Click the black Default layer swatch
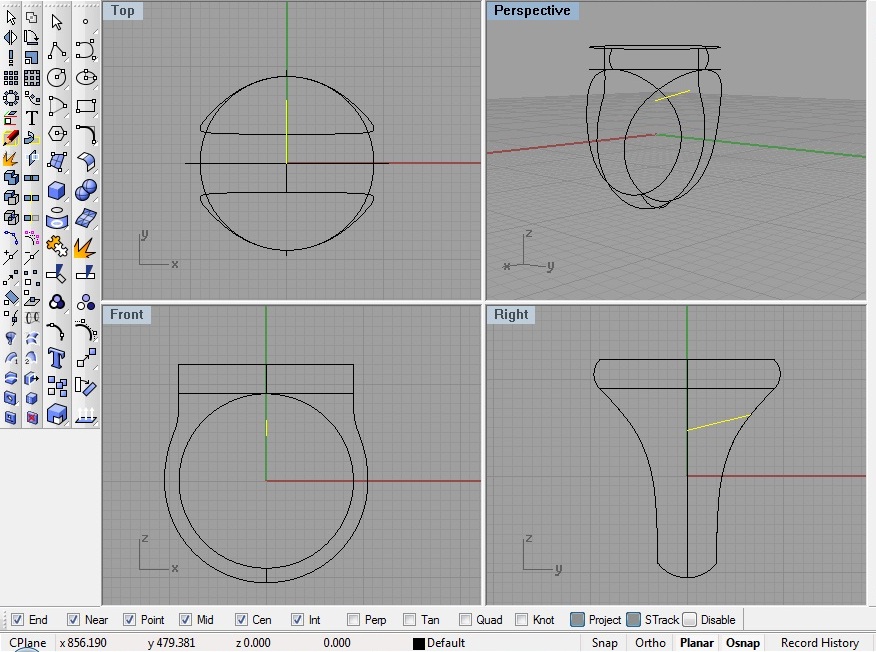 [x=419, y=644]
